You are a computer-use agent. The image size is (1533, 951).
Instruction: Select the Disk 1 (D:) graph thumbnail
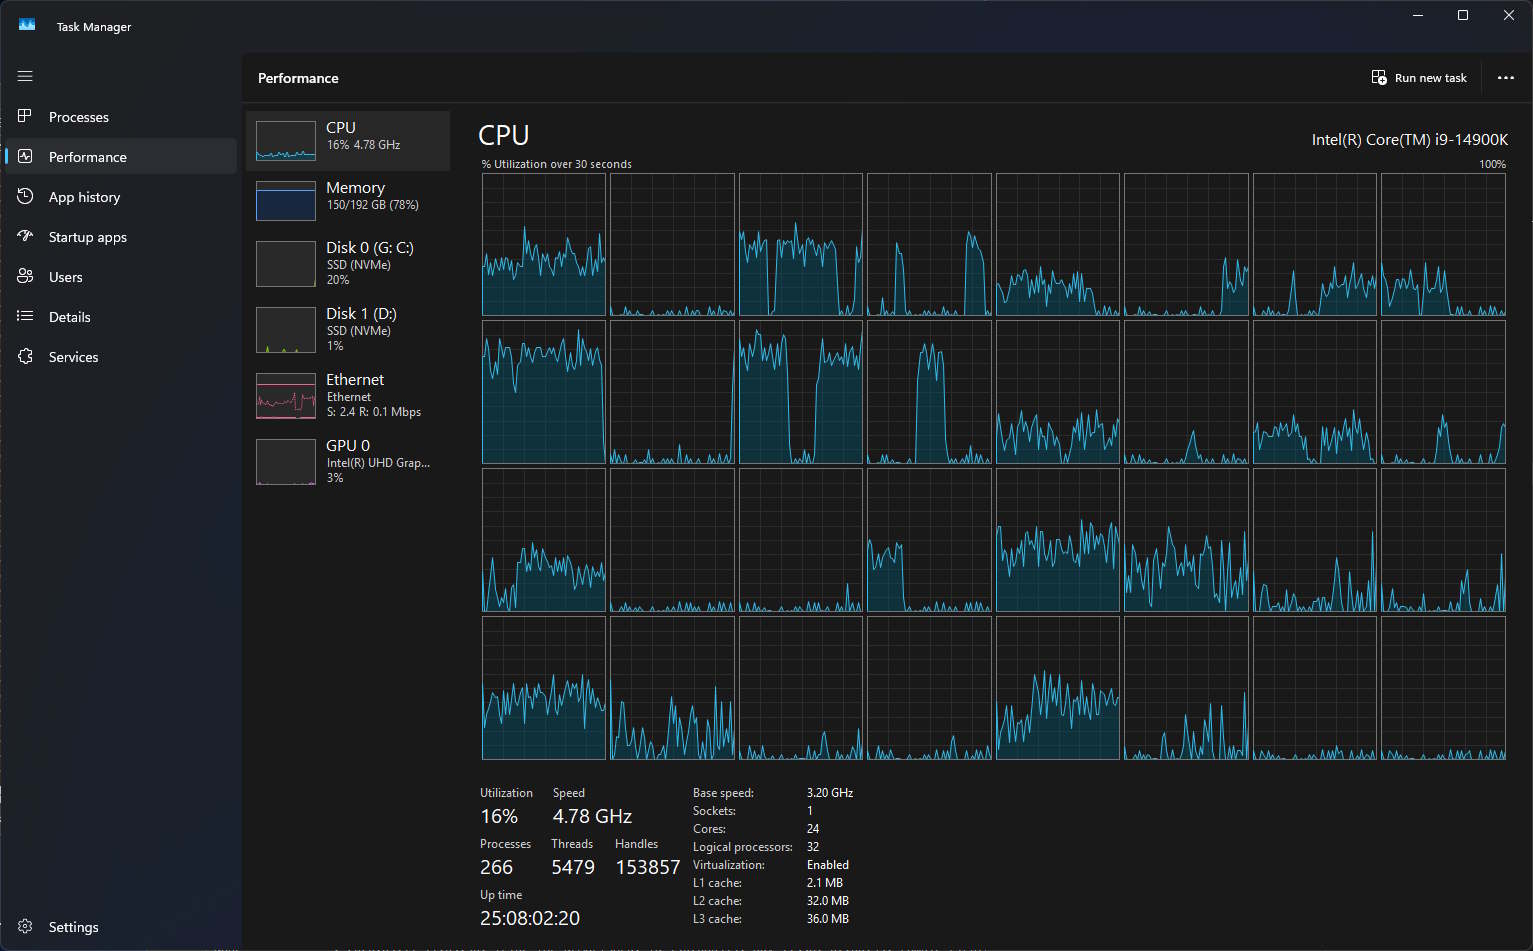pos(286,330)
